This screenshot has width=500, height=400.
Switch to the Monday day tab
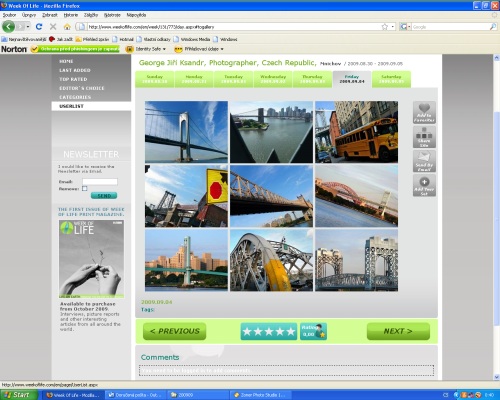pyautogui.click(x=194, y=79)
